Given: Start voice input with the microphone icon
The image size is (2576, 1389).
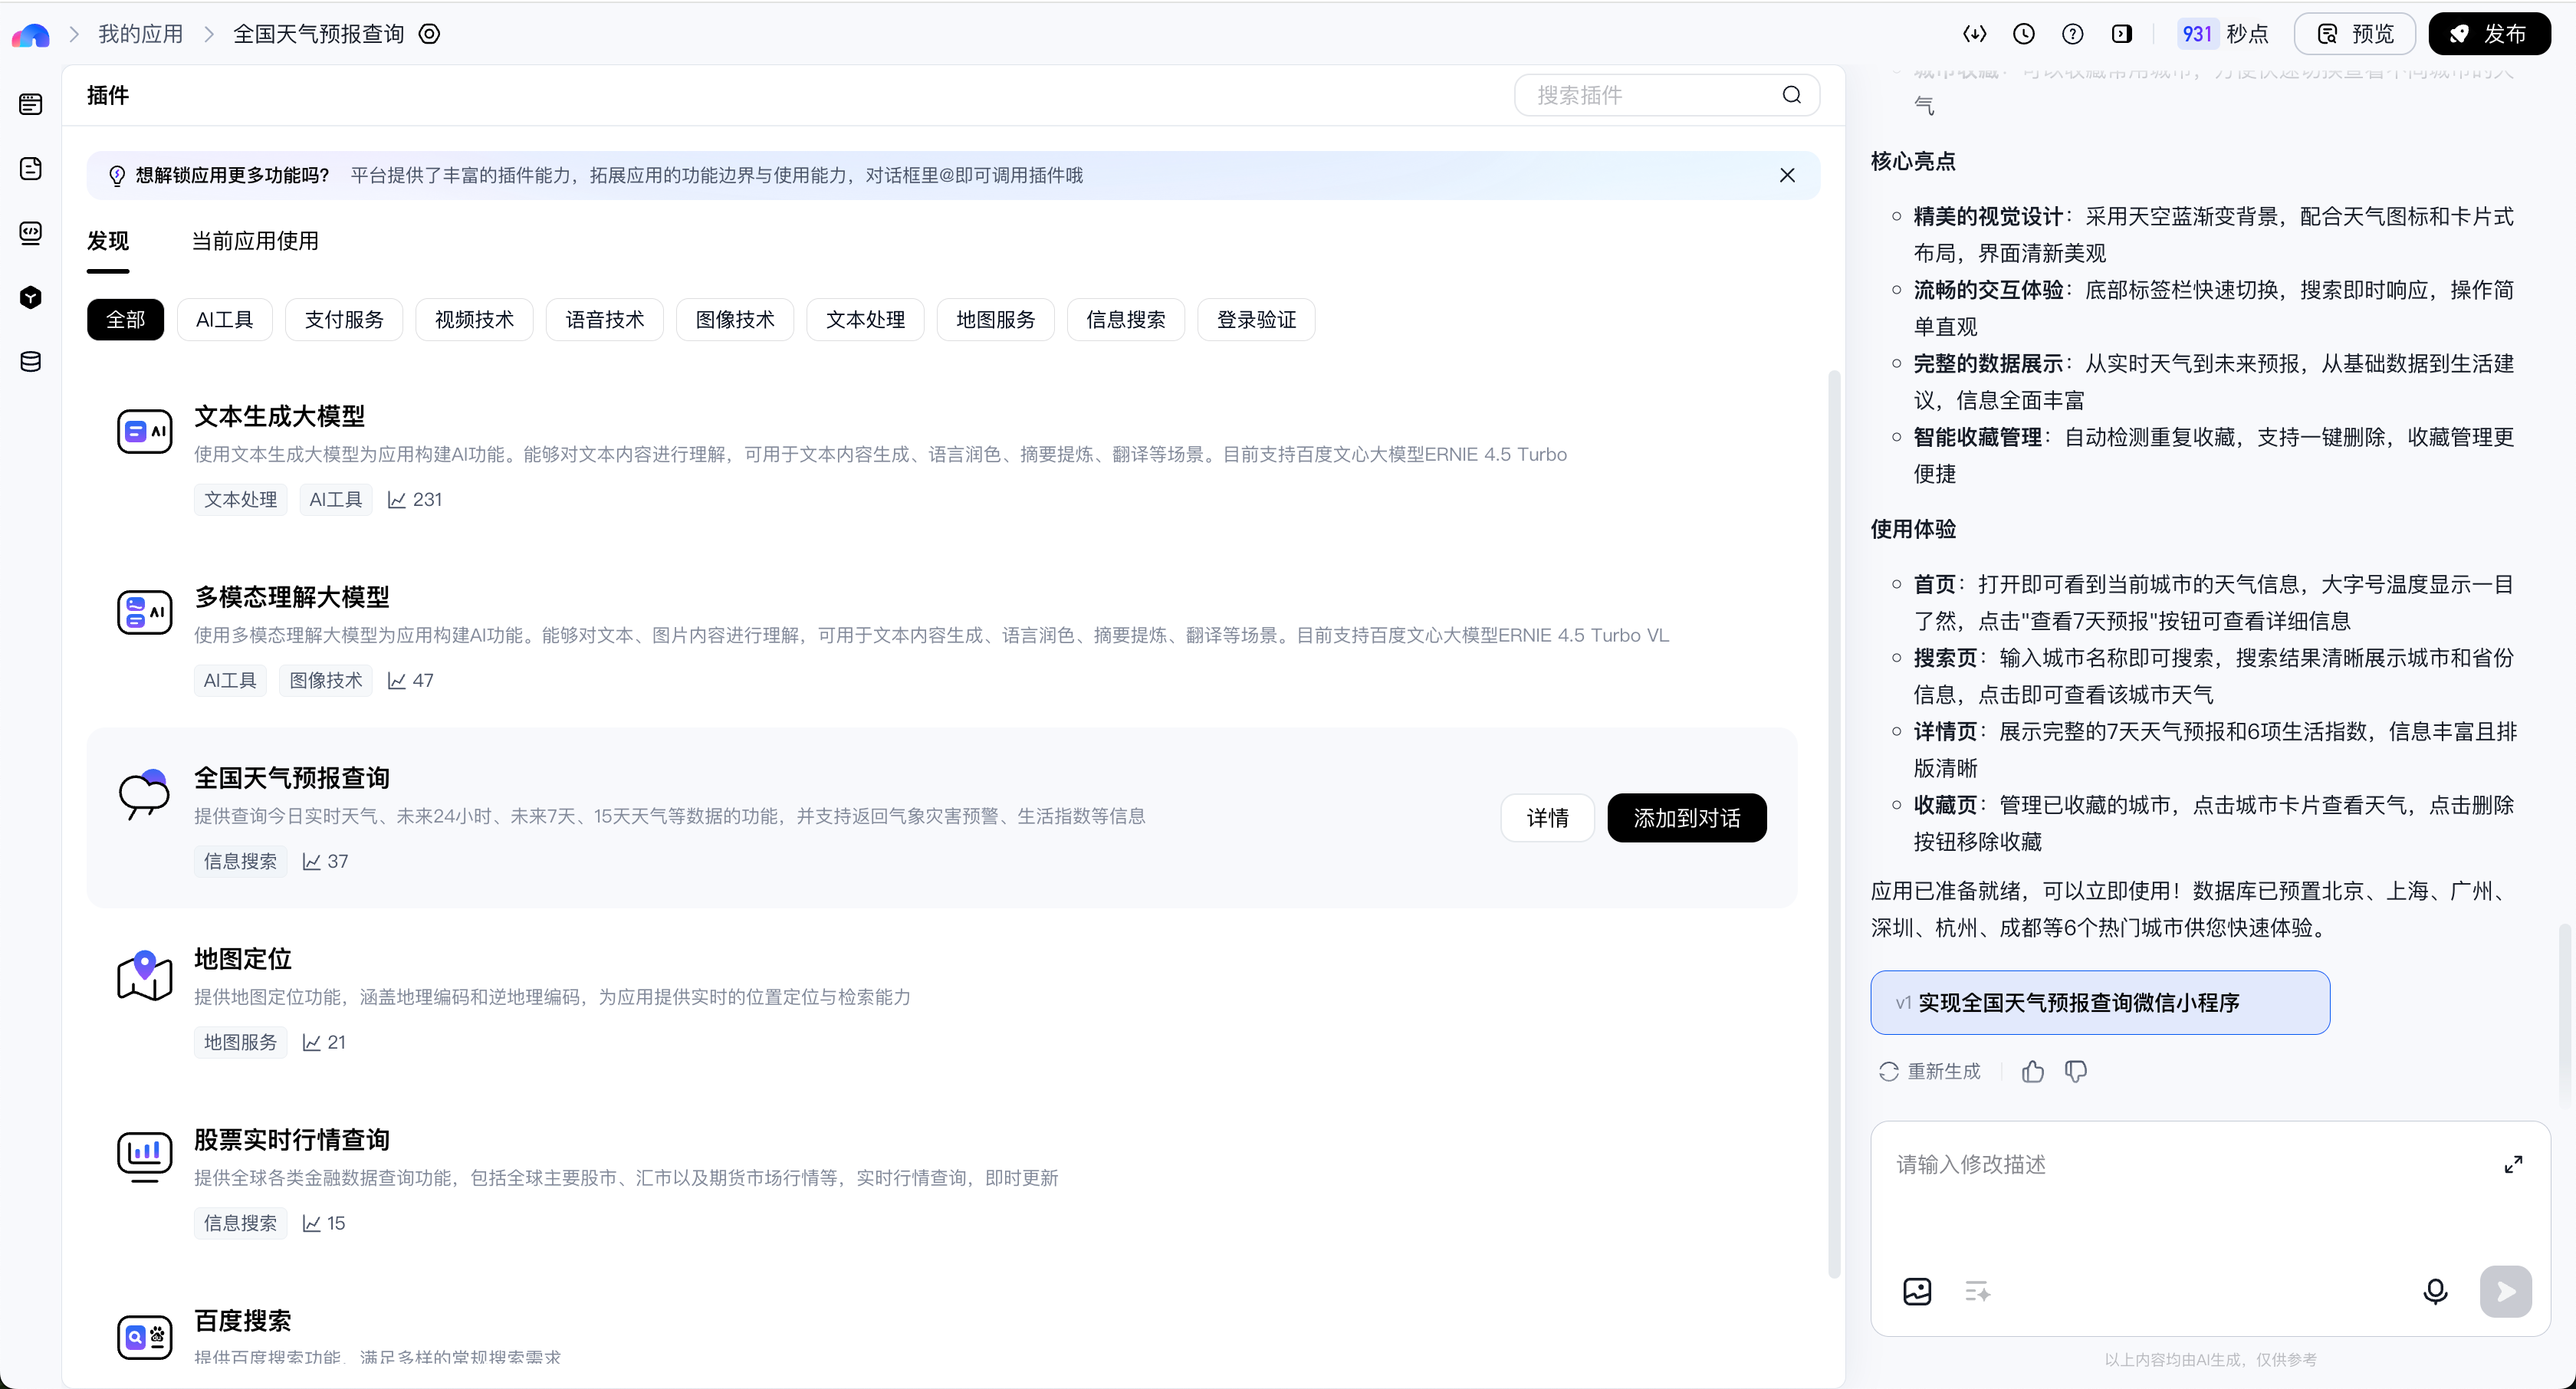Looking at the screenshot, I should [2435, 1292].
